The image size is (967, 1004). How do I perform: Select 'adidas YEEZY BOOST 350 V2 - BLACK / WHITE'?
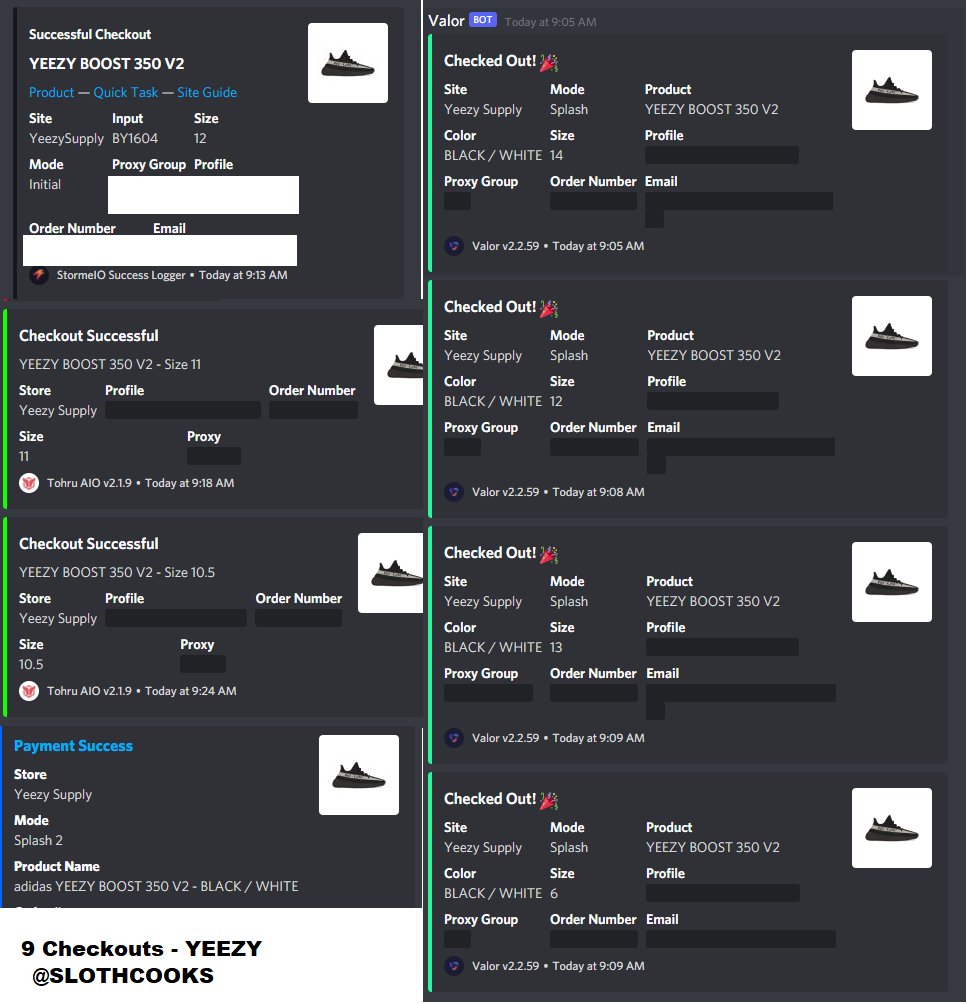(x=156, y=886)
